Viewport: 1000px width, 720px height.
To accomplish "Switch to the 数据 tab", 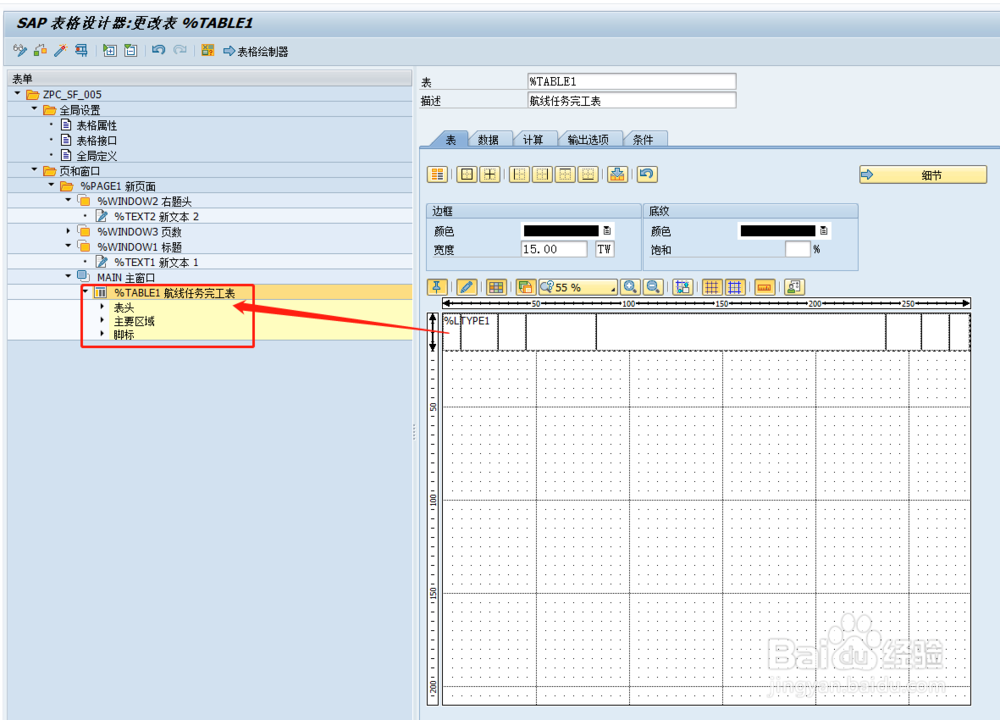I will tap(490, 139).
